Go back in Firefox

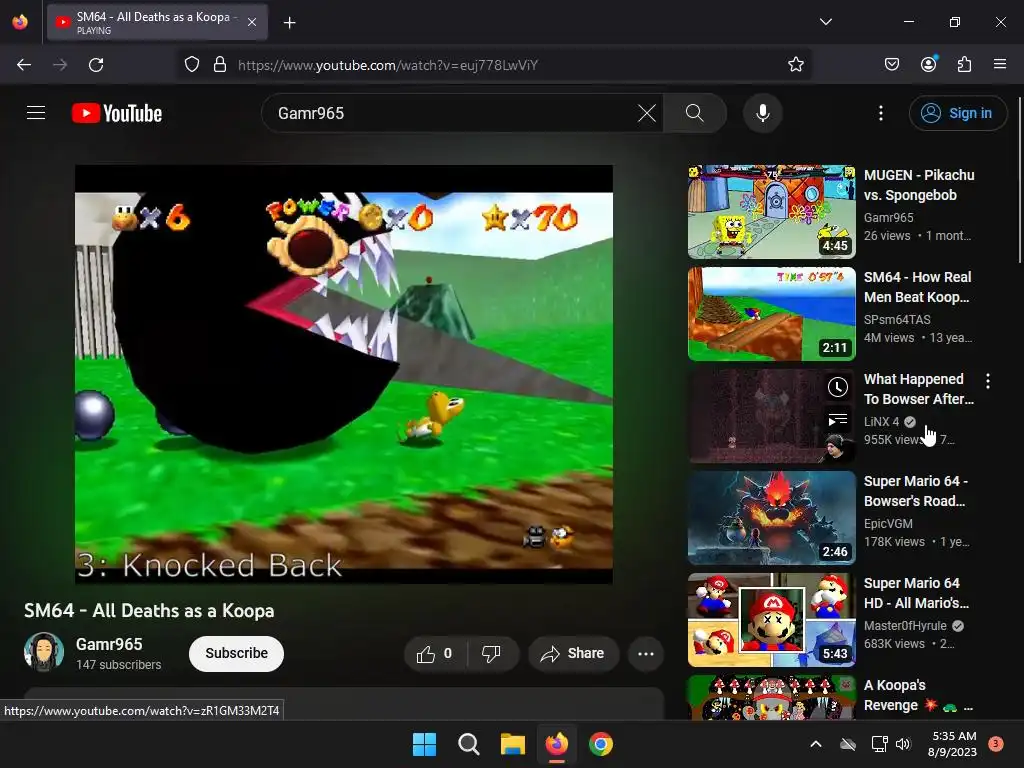24,65
